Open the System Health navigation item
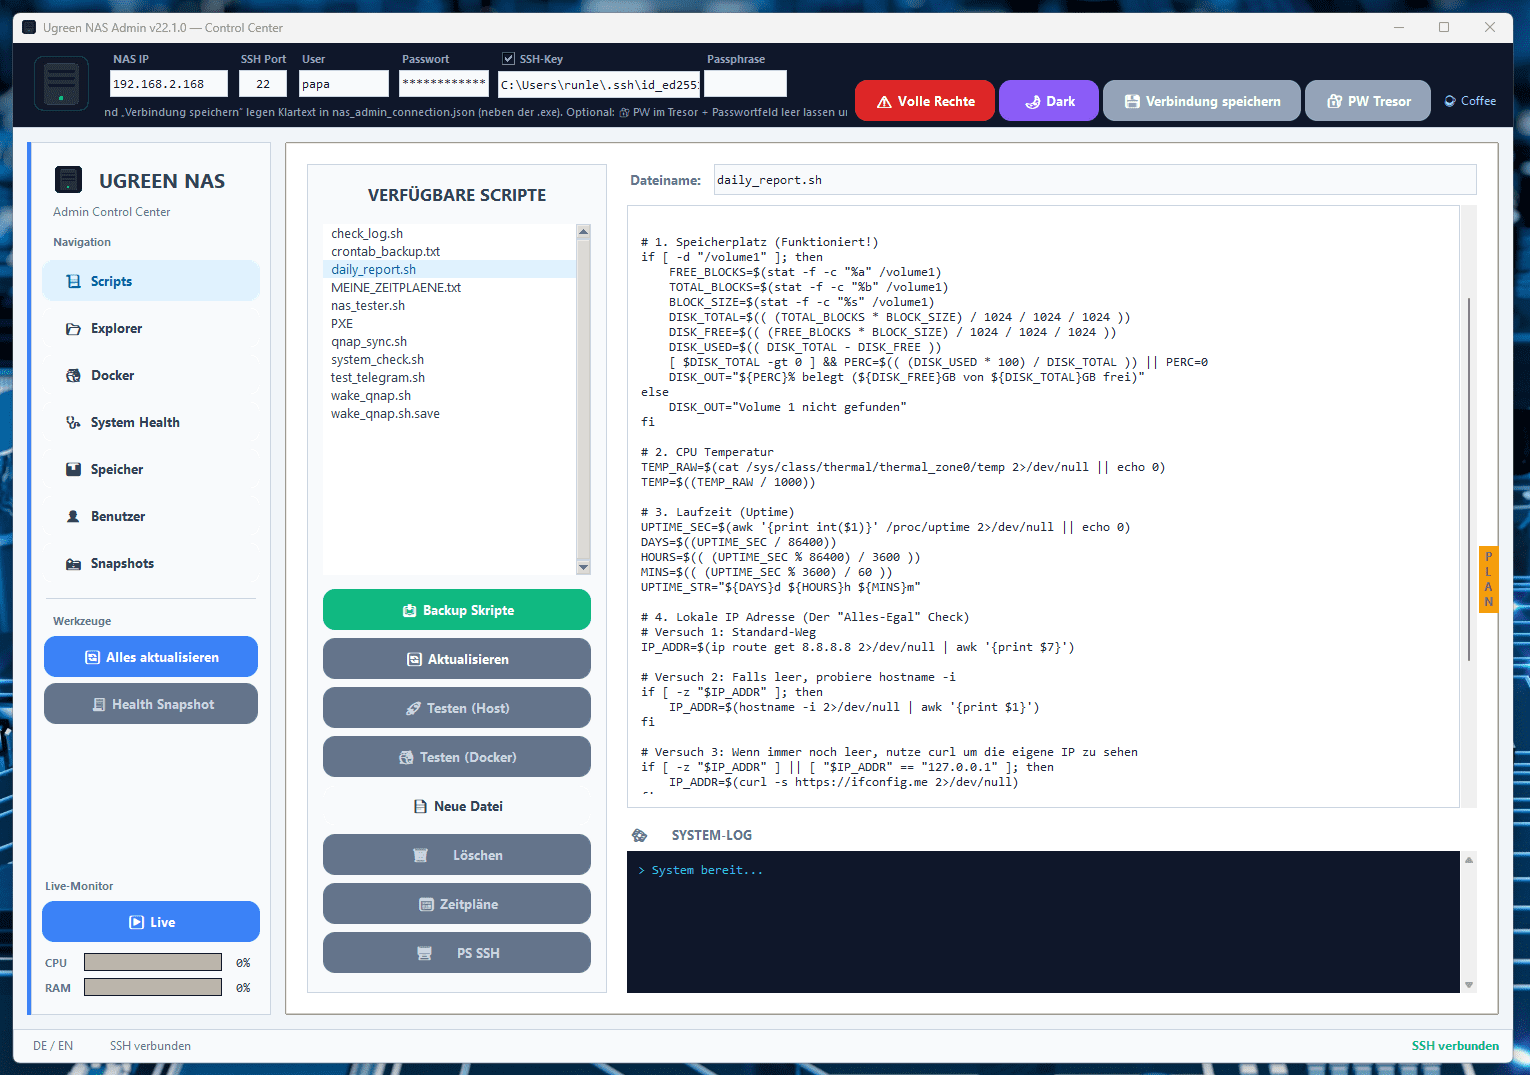Viewport: 1530px width, 1075px height. click(x=151, y=422)
